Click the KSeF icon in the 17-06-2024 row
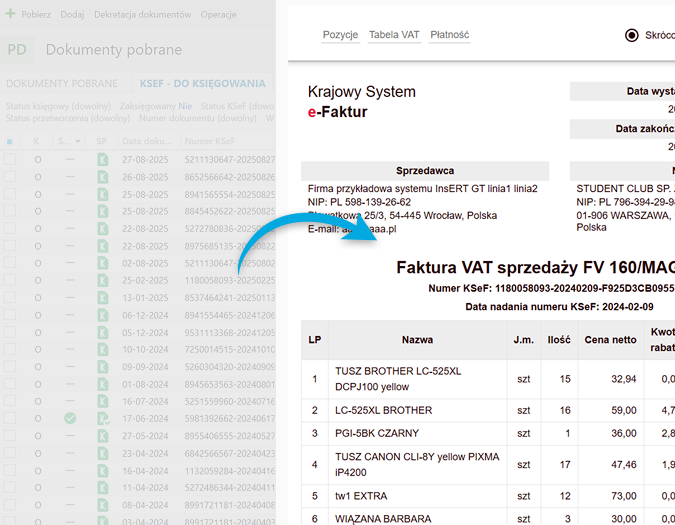 coord(102,419)
